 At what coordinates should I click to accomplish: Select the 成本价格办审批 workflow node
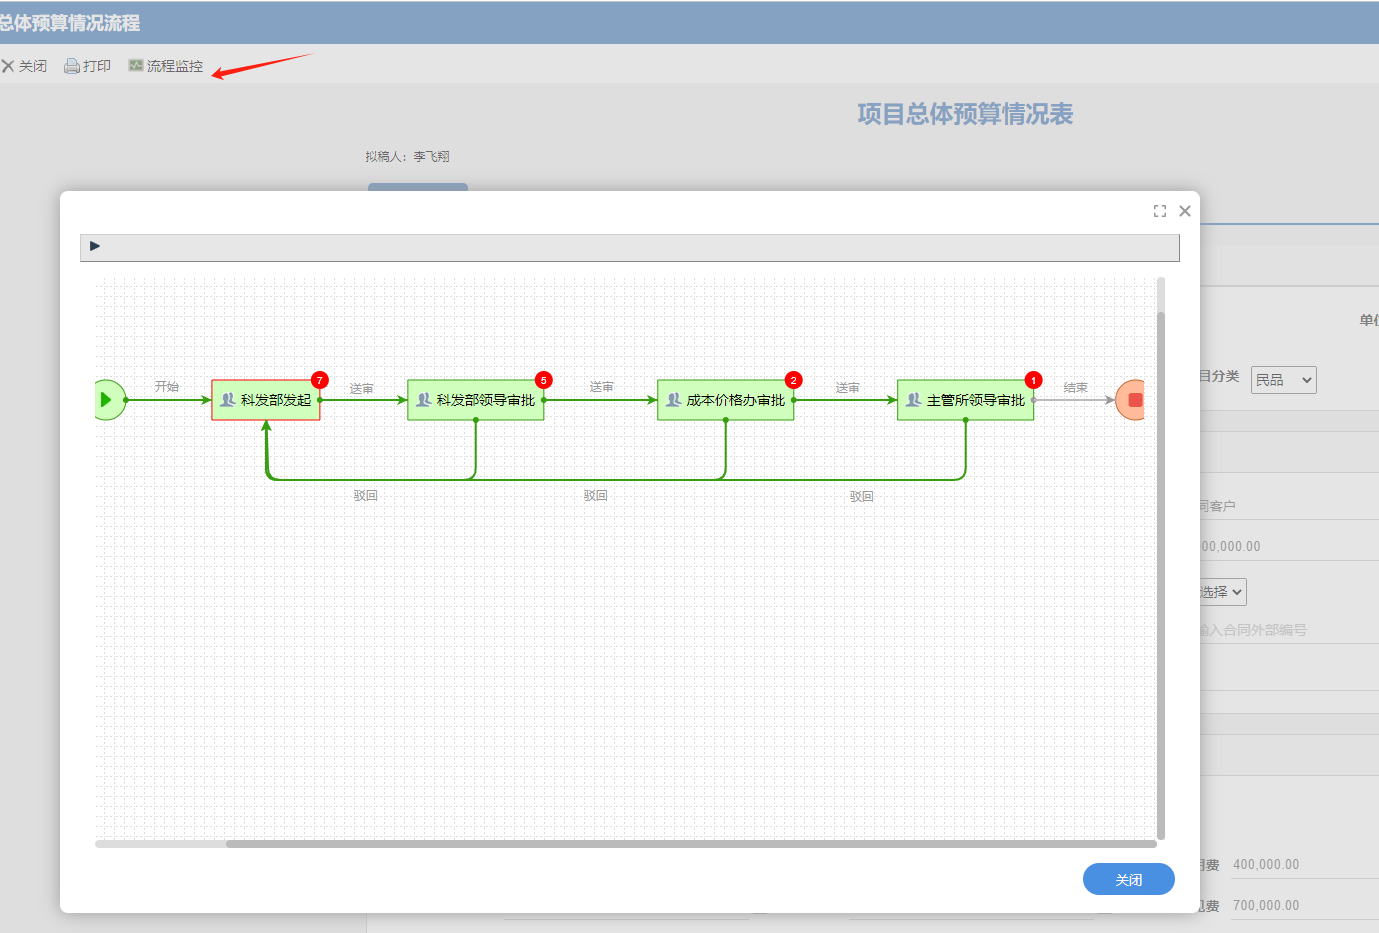pos(726,400)
